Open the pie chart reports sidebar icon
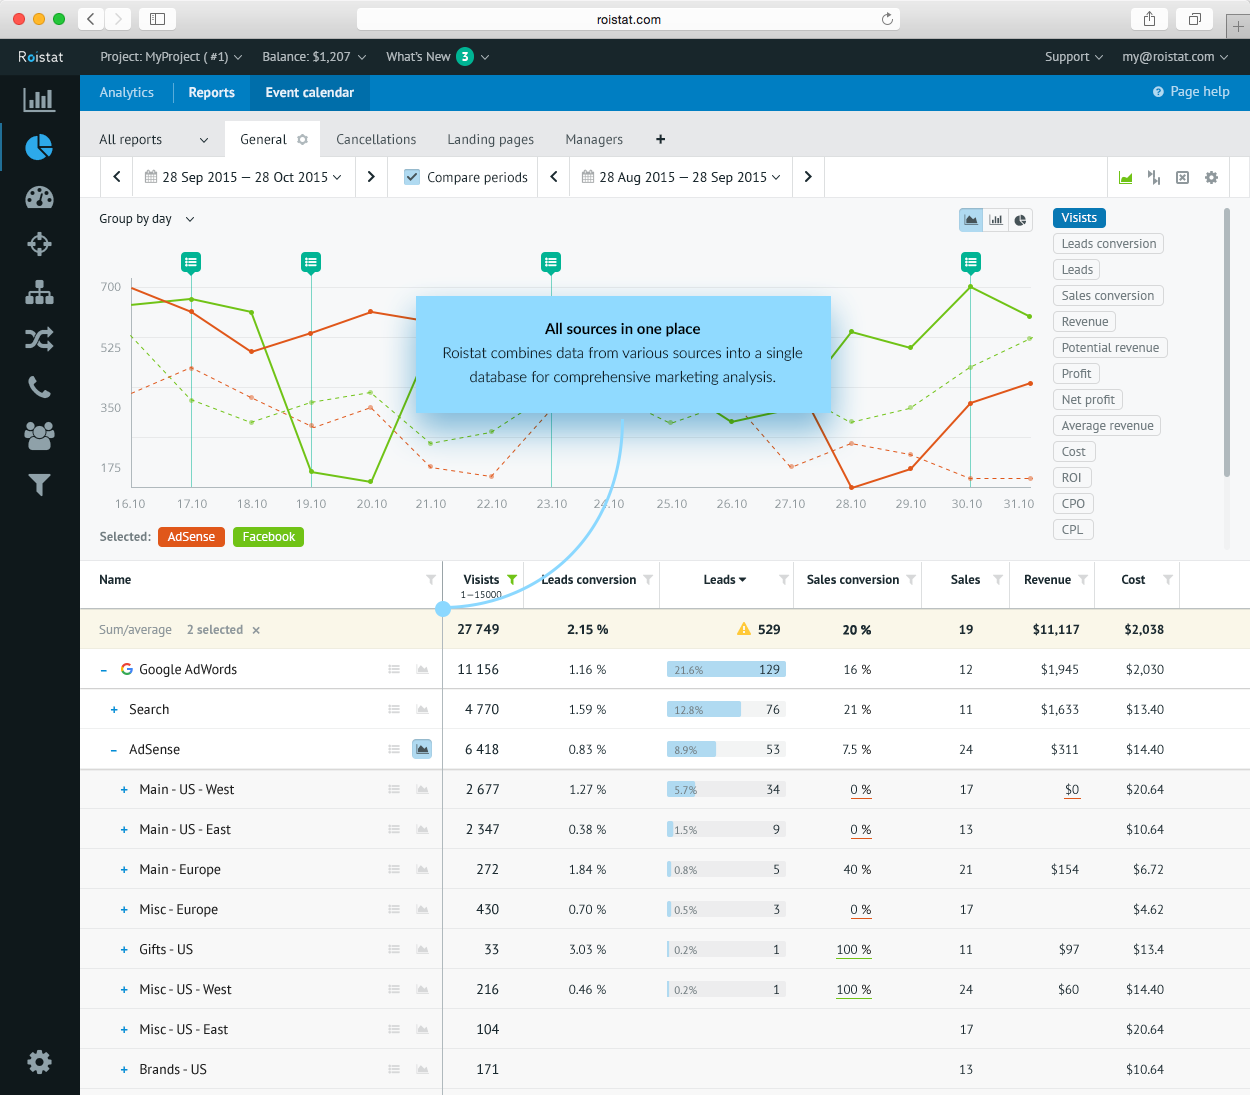This screenshot has width=1250, height=1095. pyautogui.click(x=39, y=147)
